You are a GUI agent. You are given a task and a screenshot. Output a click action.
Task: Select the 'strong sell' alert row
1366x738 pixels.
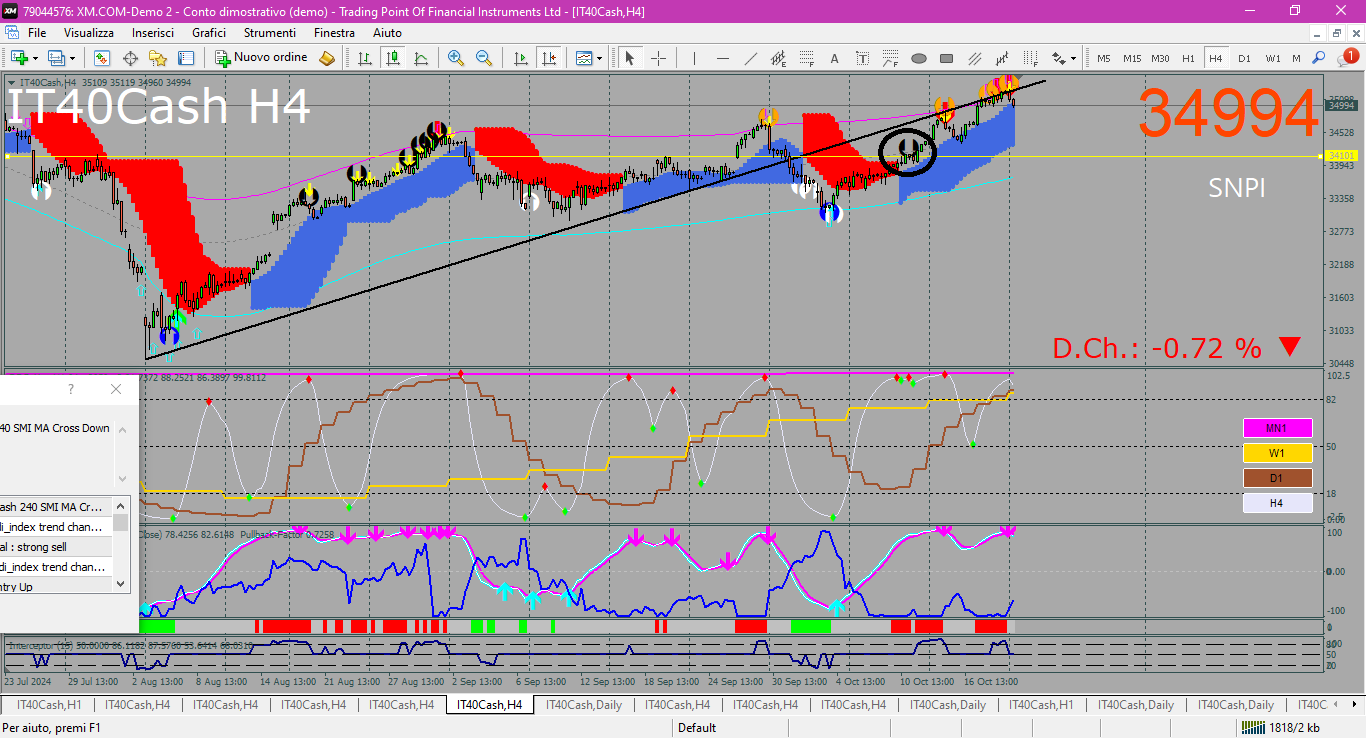(x=56, y=547)
